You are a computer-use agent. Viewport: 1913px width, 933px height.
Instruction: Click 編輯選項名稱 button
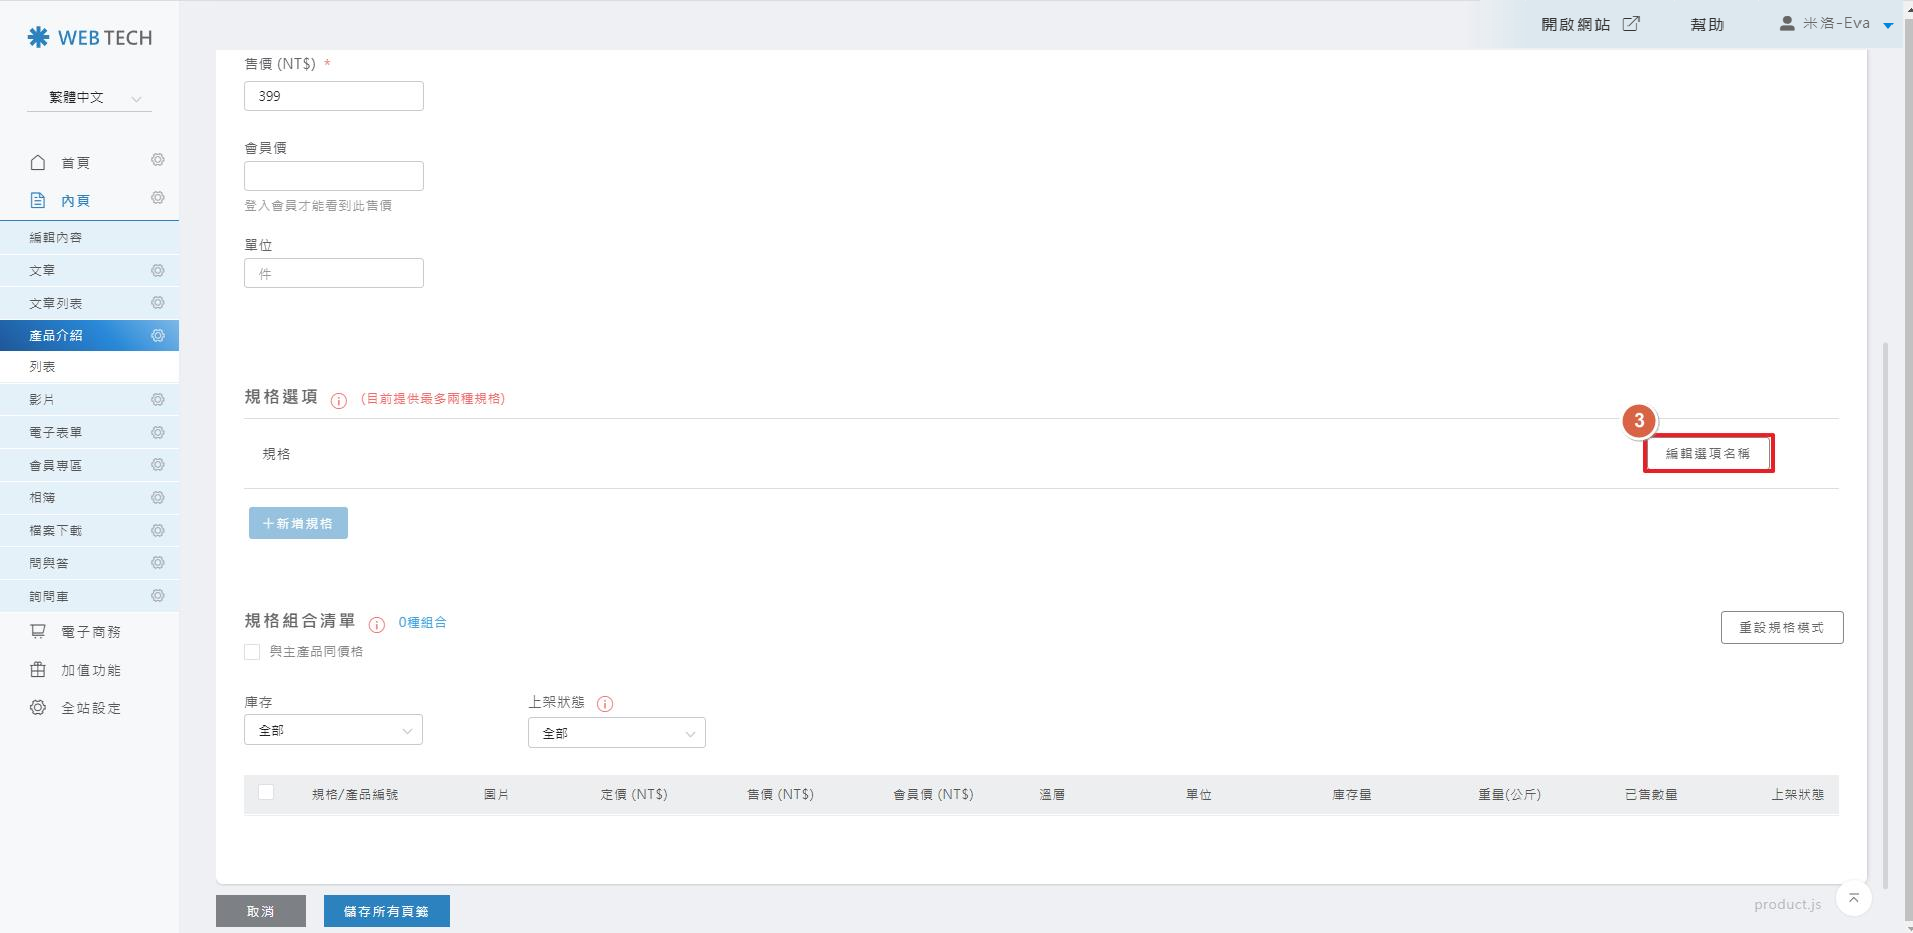coord(1708,453)
